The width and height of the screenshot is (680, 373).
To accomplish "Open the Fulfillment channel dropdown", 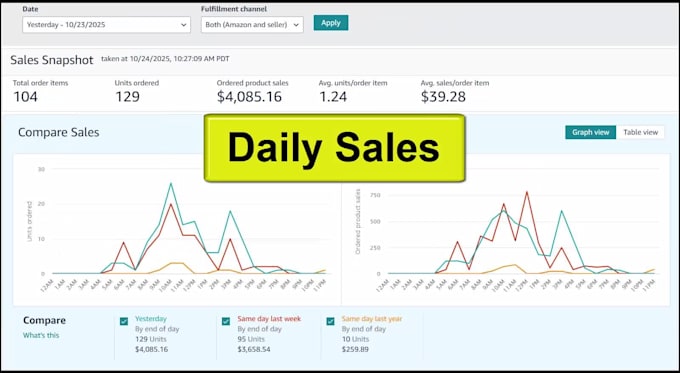I will pos(252,25).
